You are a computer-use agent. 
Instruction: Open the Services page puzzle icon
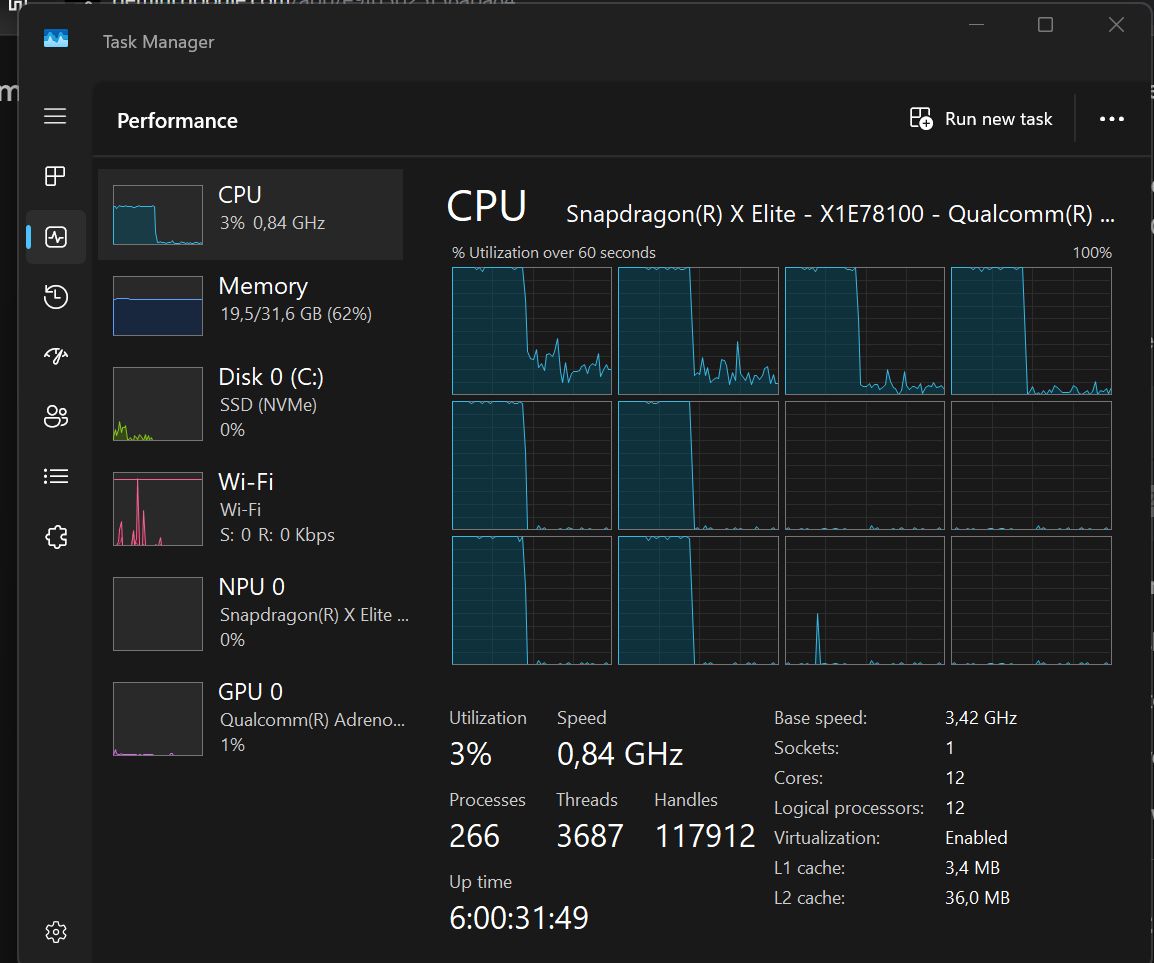click(56, 537)
